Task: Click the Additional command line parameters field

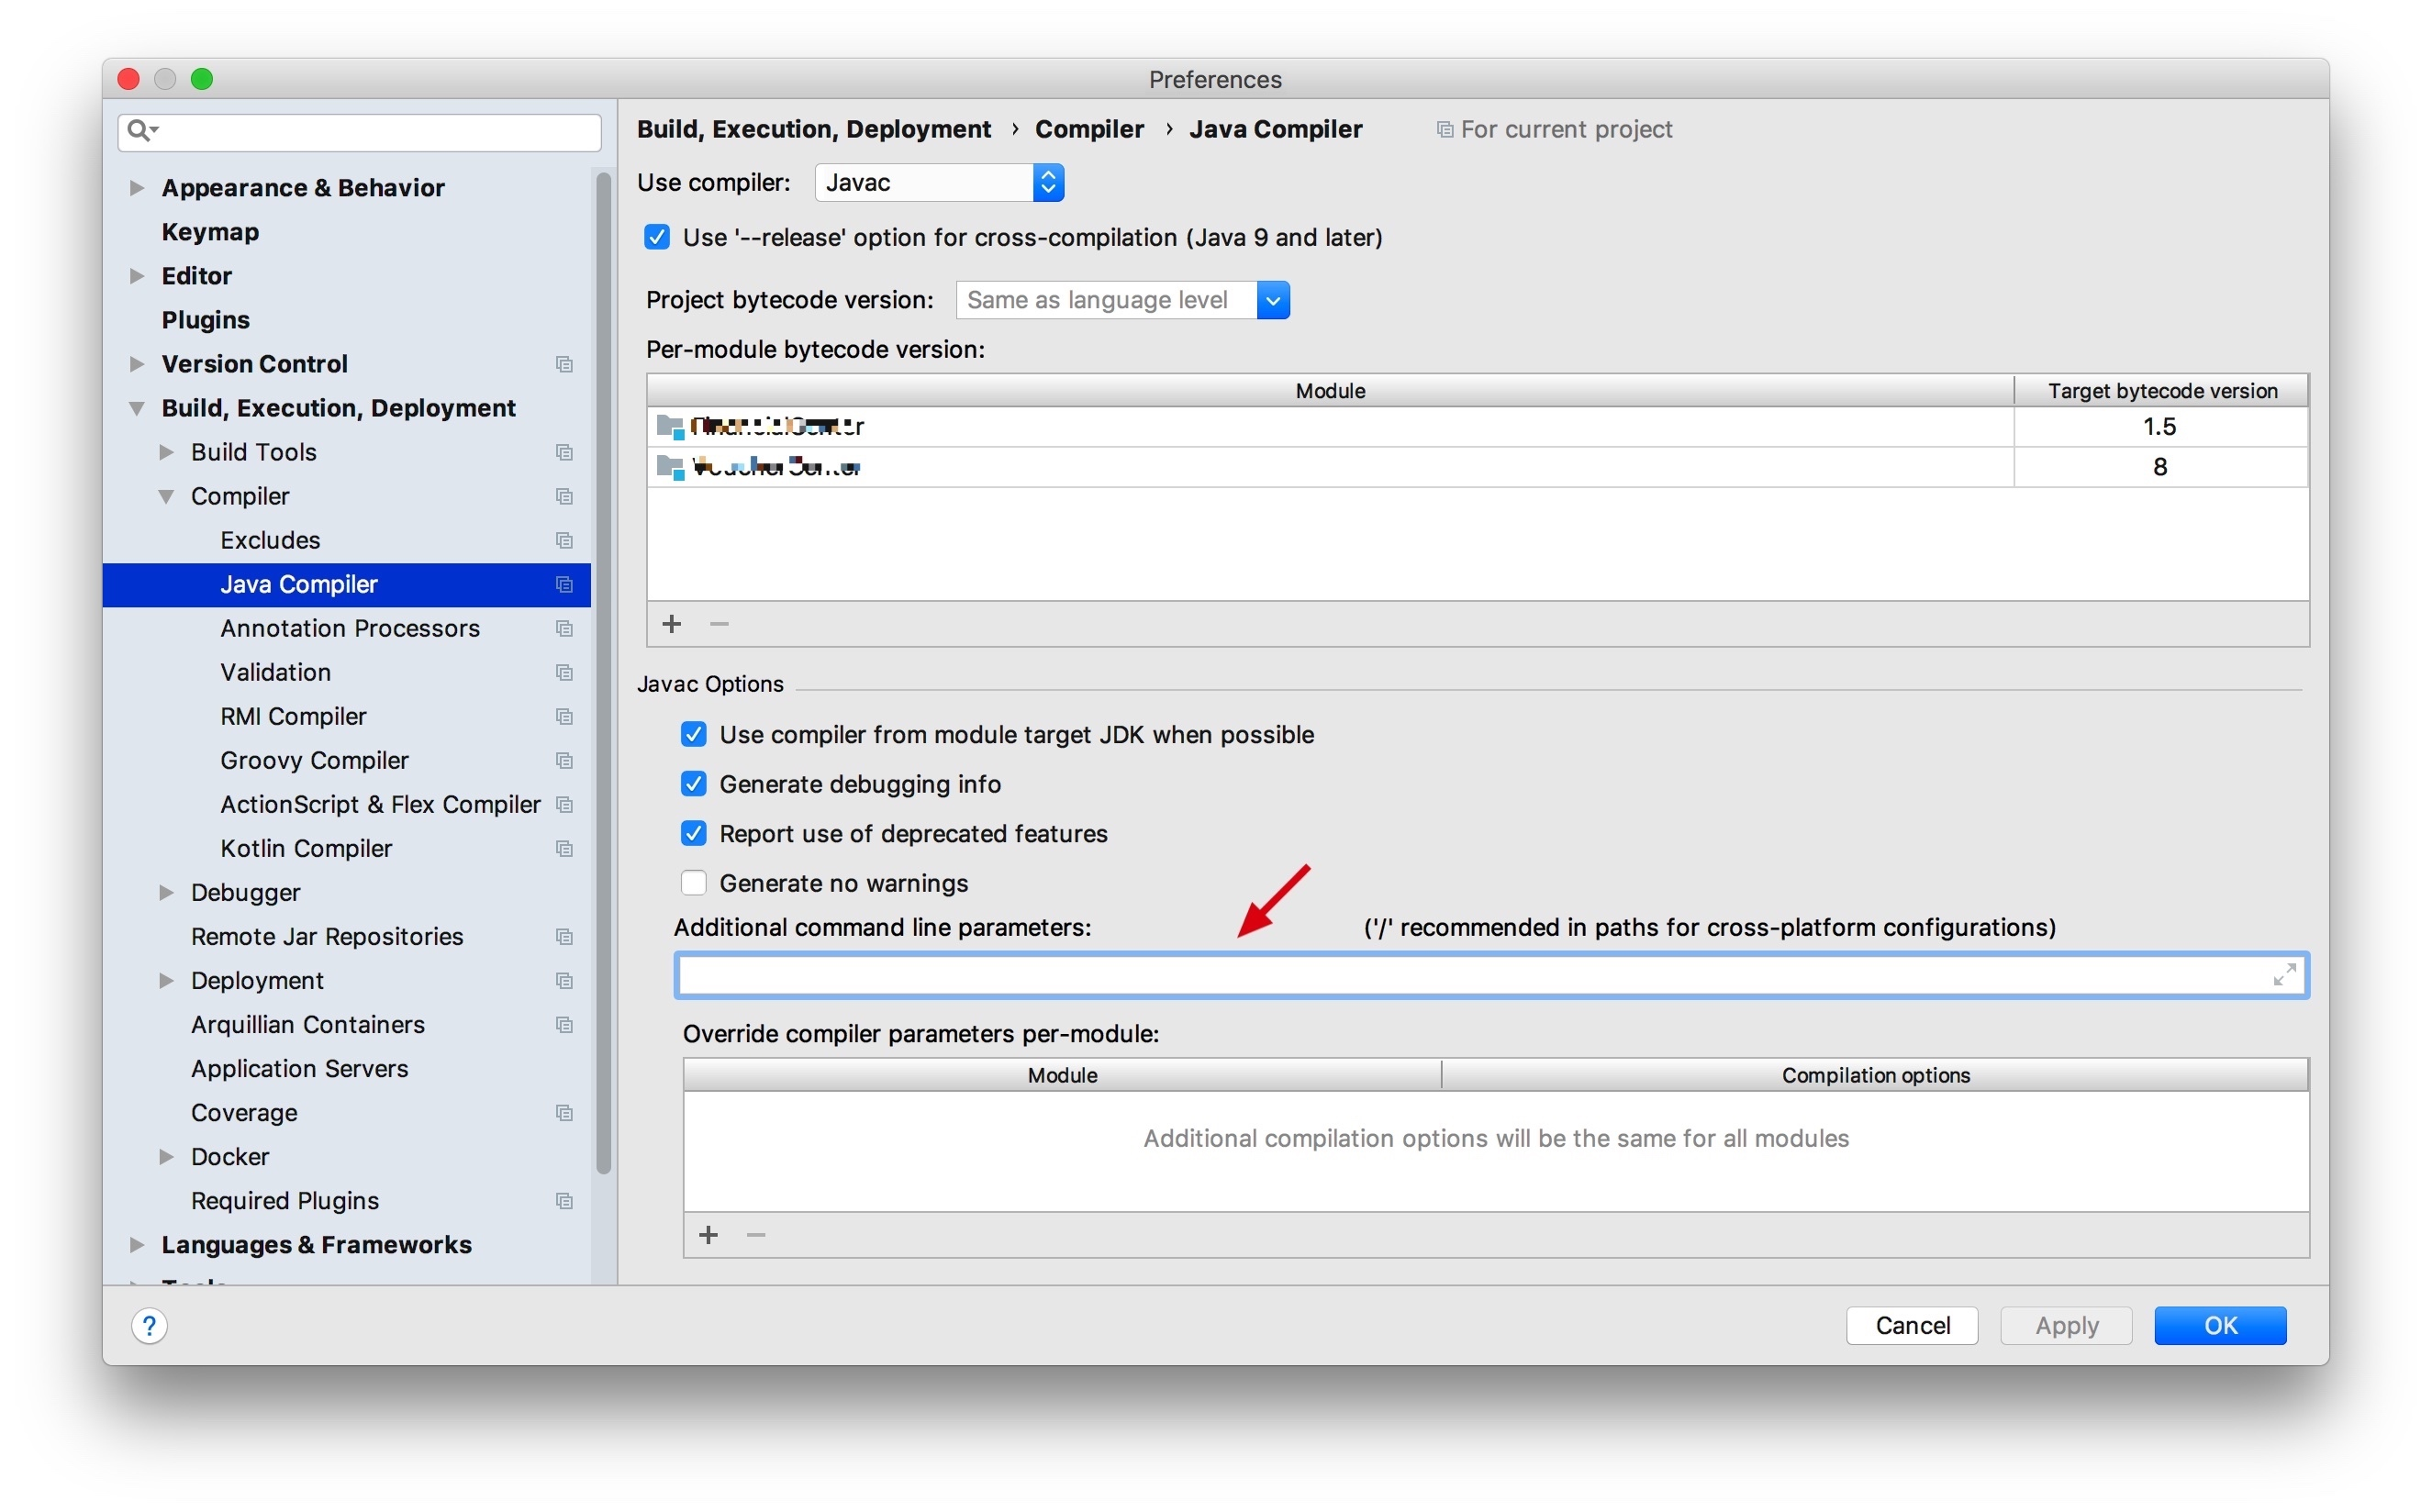Action: (1470, 975)
